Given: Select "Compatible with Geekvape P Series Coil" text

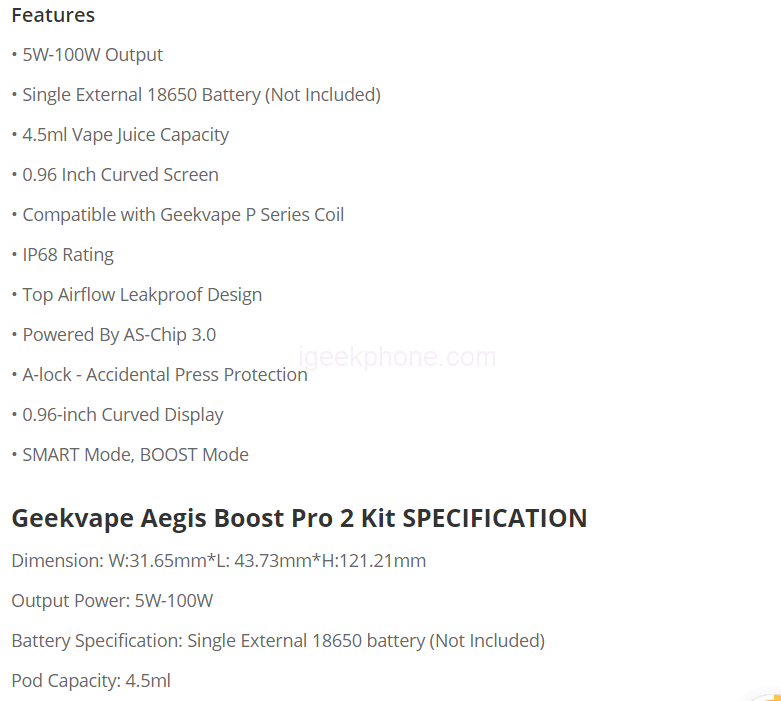Looking at the screenshot, I should pyautogui.click(x=183, y=215).
